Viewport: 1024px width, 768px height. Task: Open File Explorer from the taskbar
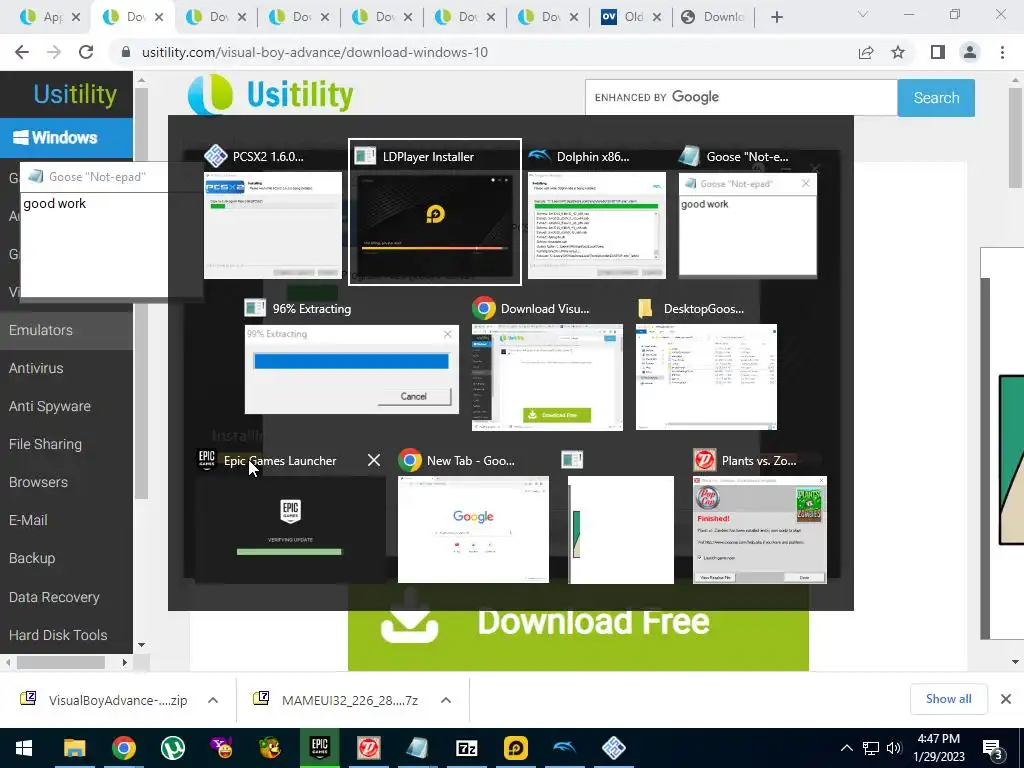point(74,748)
